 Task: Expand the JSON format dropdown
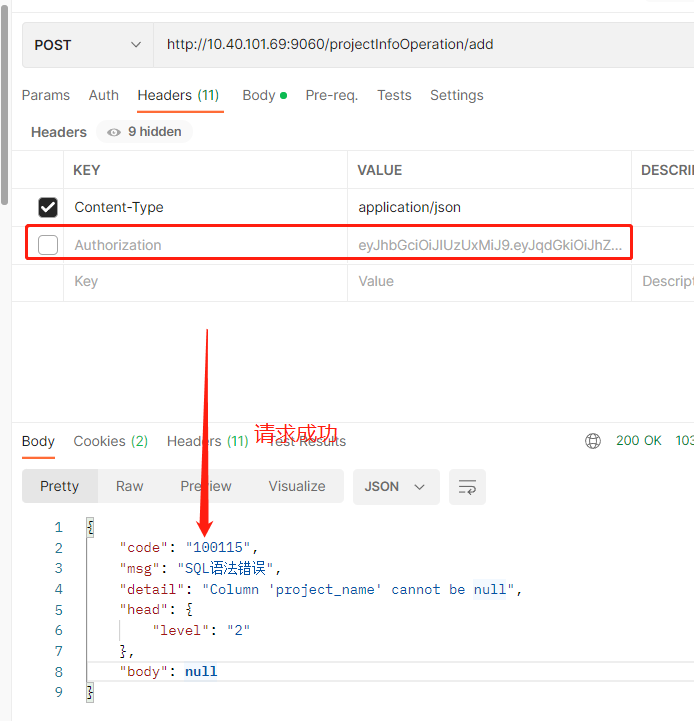(395, 486)
